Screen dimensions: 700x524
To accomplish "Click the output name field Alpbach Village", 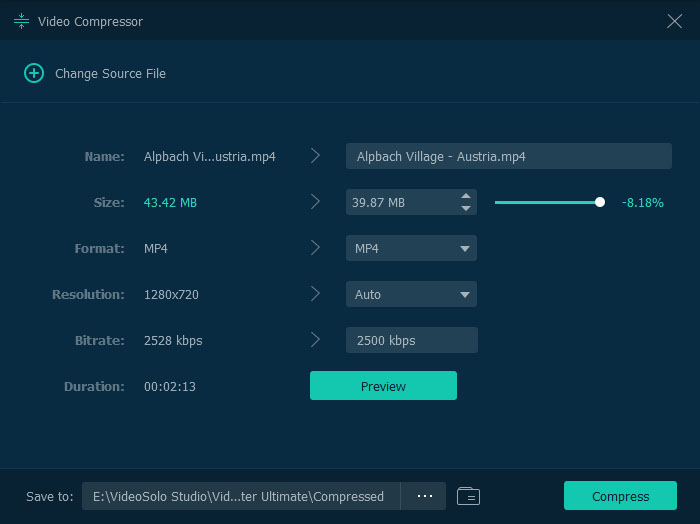I will coord(508,156).
